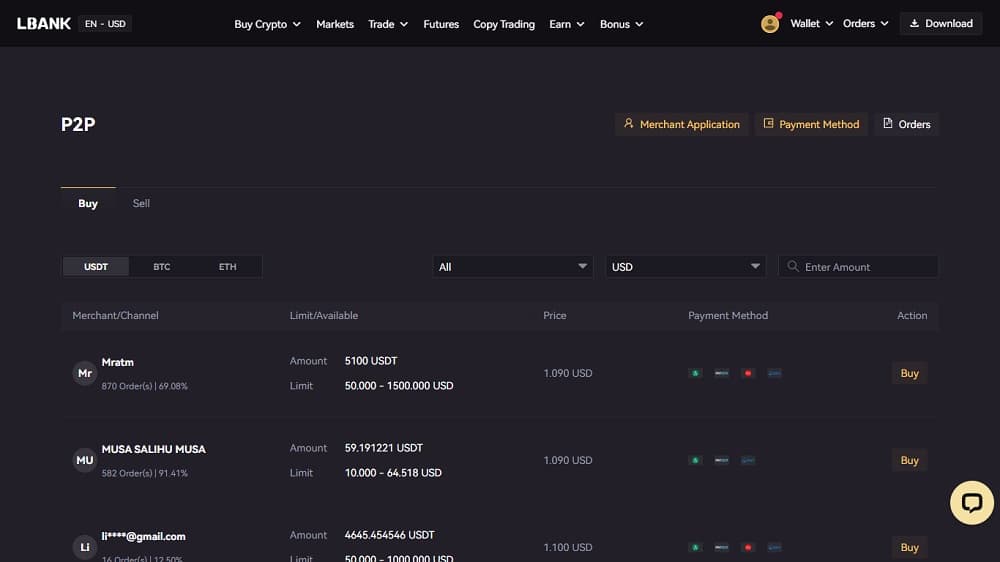Click Buy for merchant Mratm
Viewport: 1000px width, 562px height.
[x=909, y=373]
